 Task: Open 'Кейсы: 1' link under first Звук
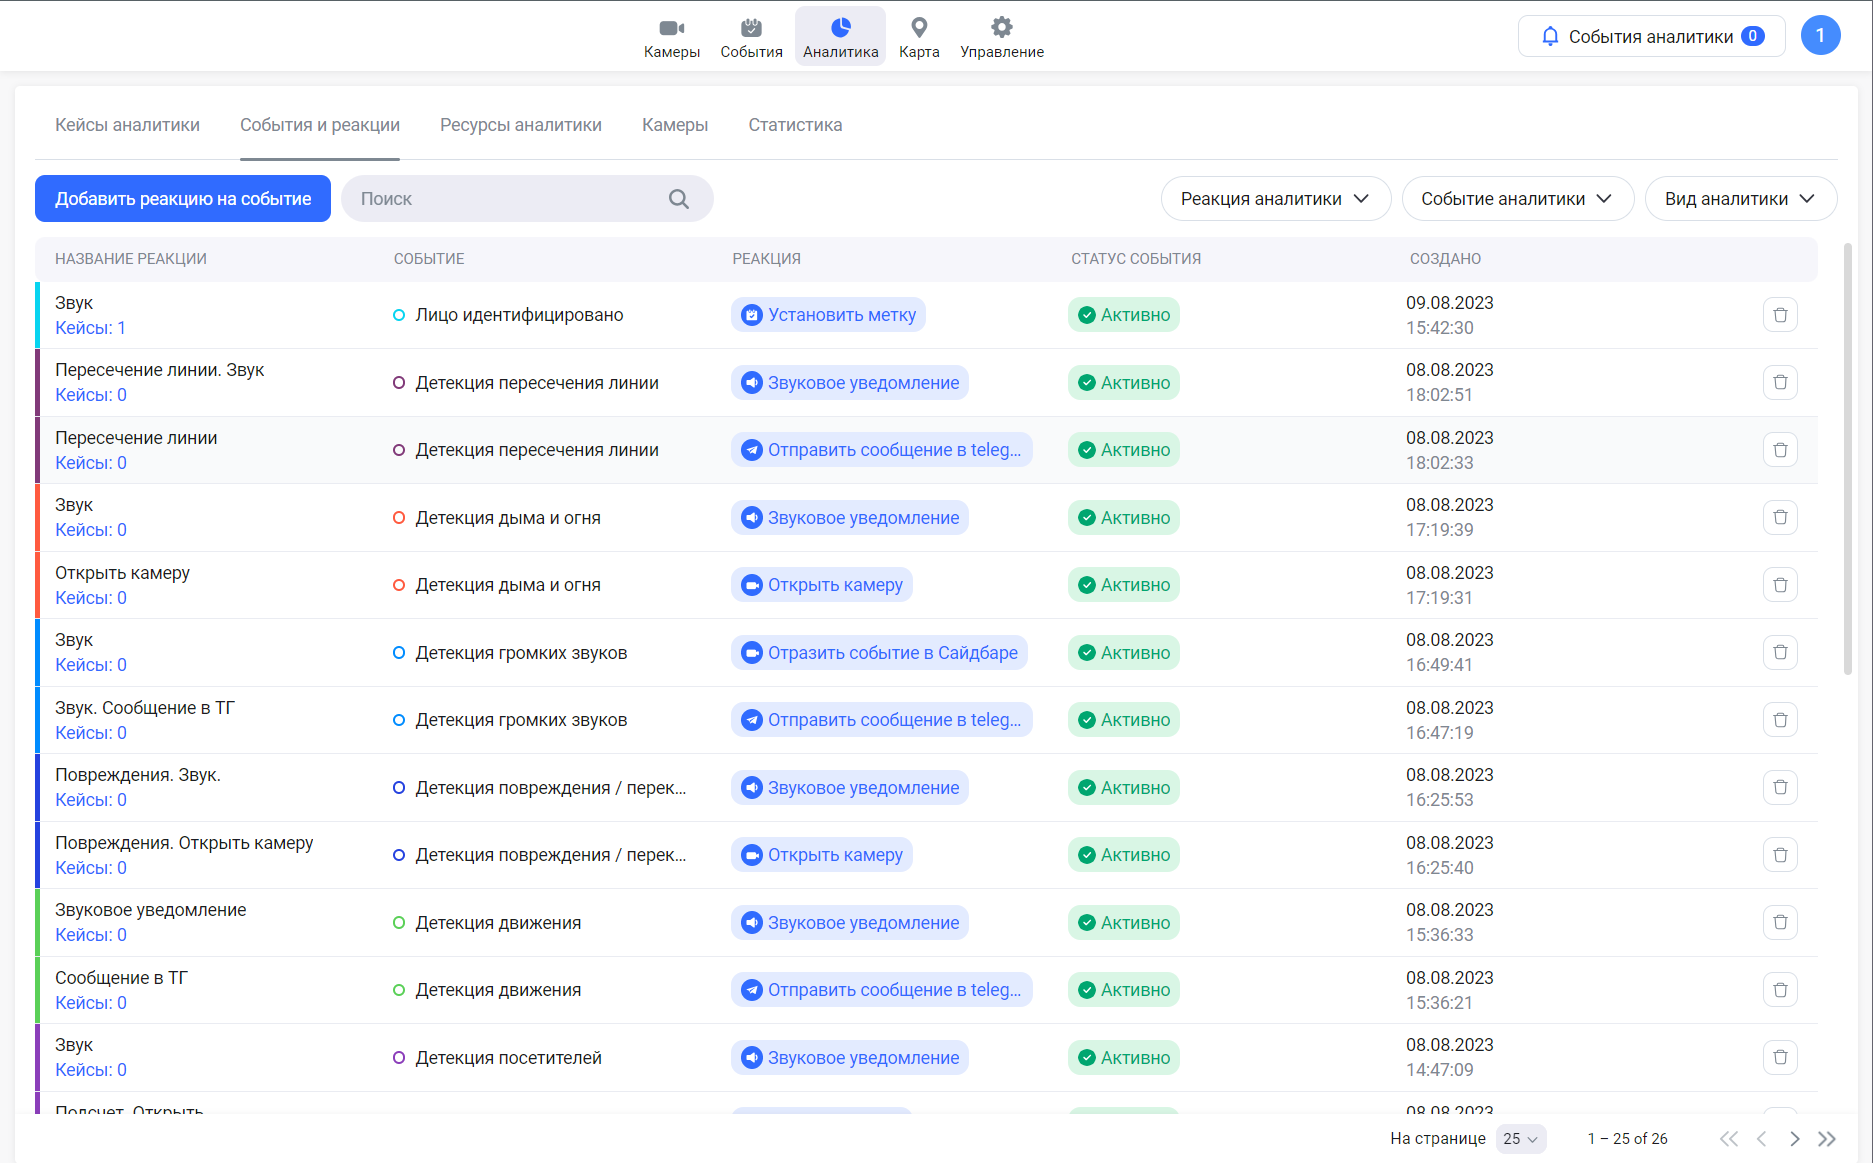(x=90, y=328)
